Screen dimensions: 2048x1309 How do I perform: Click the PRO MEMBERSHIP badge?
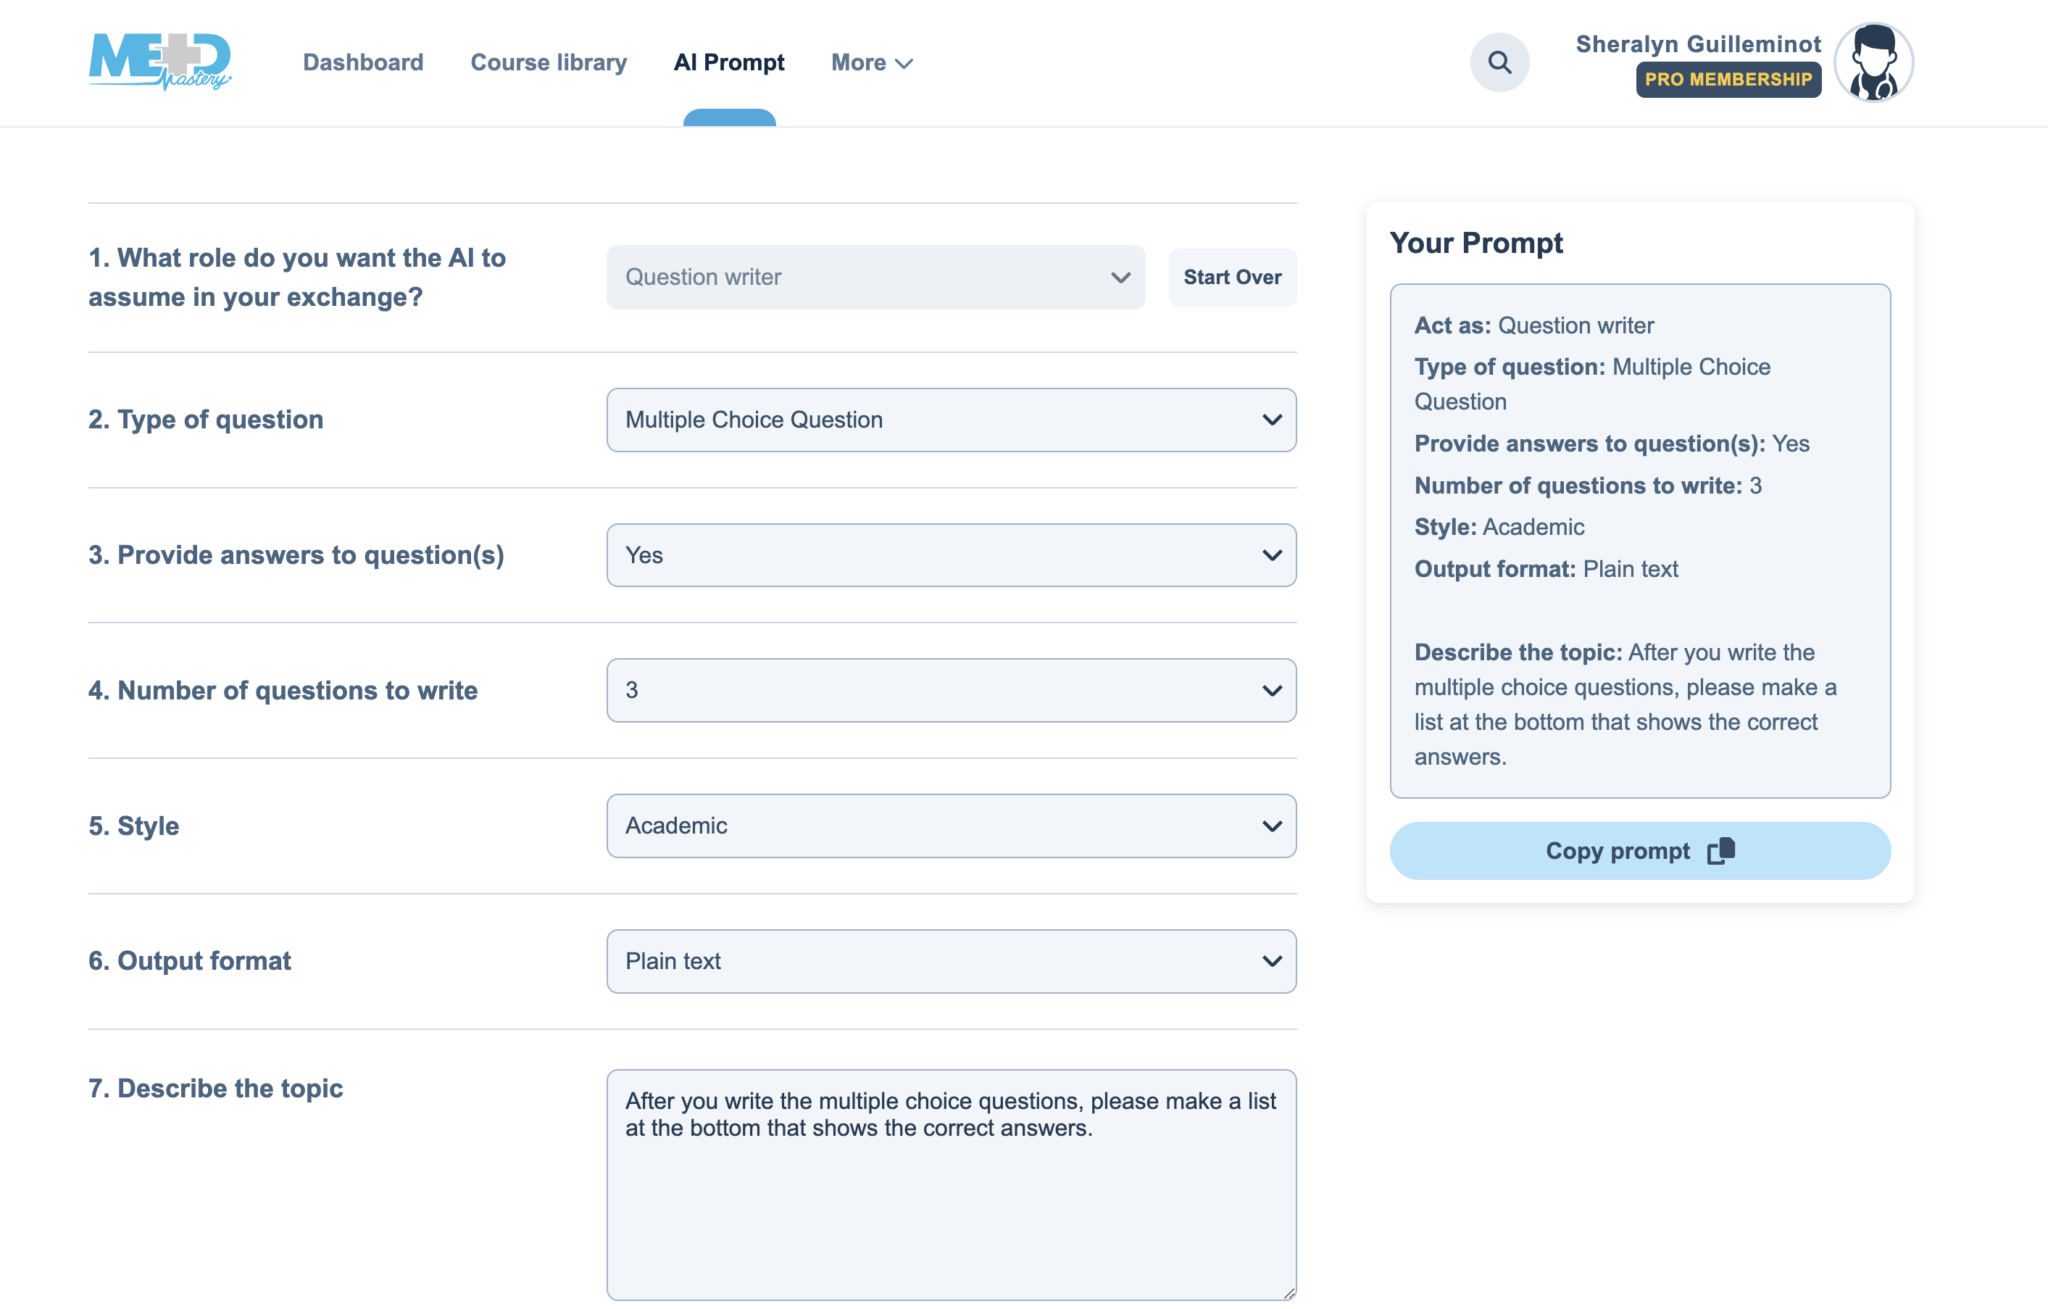(1727, 80)
